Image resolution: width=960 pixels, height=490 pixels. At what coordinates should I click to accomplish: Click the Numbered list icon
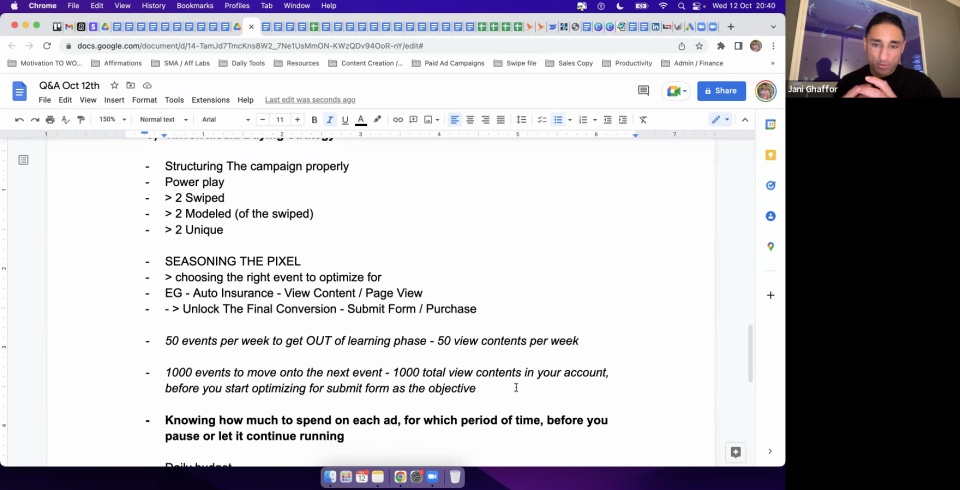[x=583, y=119]
